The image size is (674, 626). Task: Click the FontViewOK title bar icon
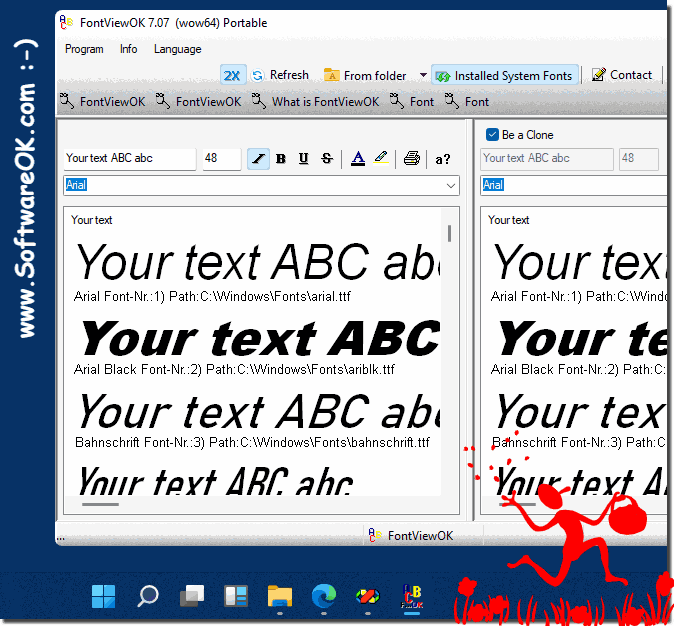pos(66,22)
